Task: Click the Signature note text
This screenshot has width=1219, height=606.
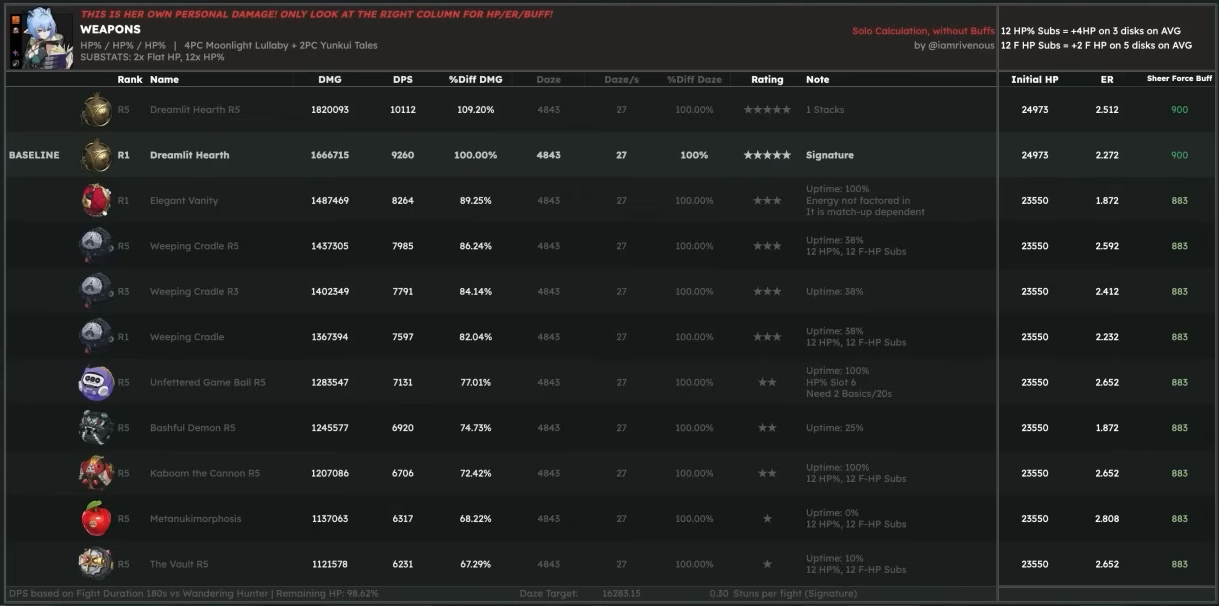Action: [830, 155]
